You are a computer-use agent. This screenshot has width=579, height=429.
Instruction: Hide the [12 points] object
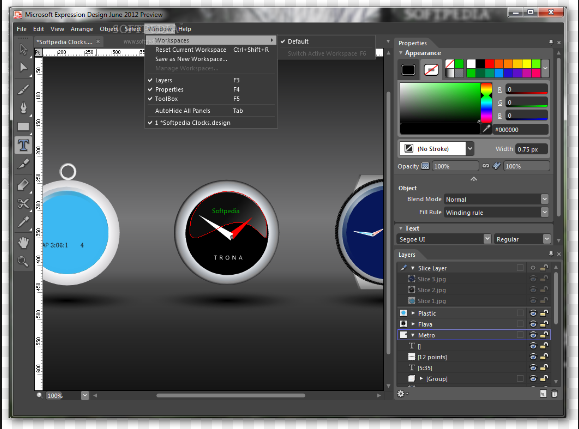point(533,357)
